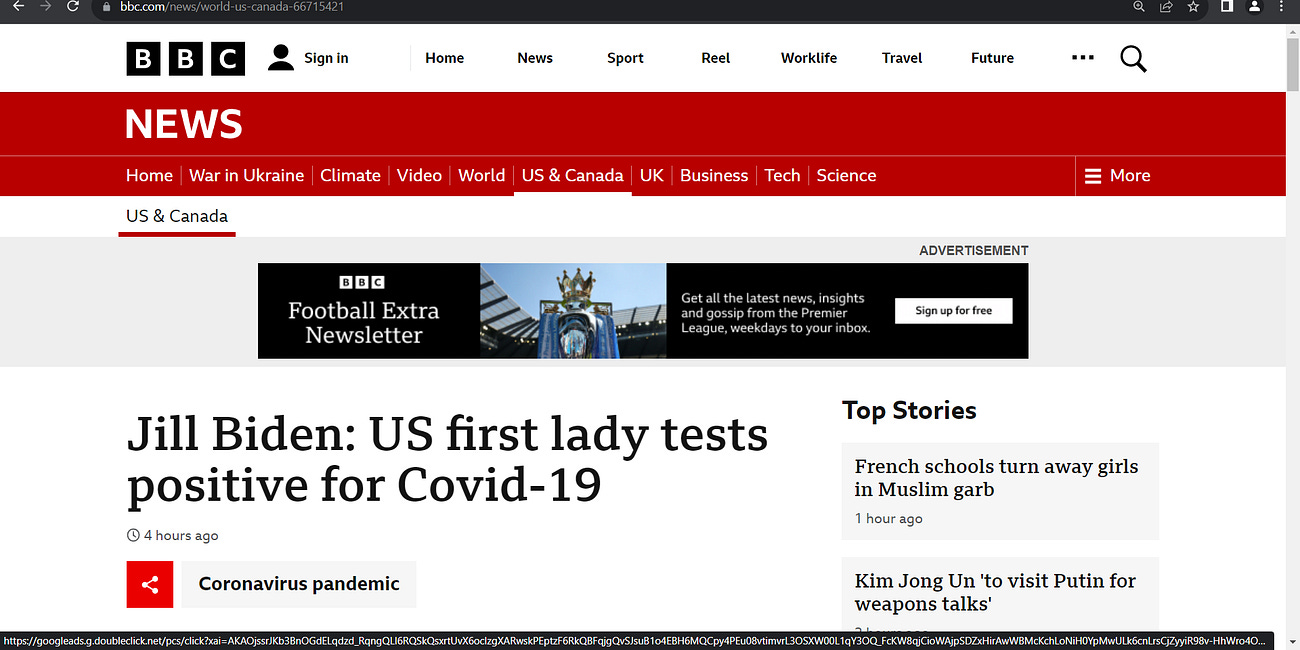
Task: Click the '4 hours ago' timestamp
Action: [181, 535]
